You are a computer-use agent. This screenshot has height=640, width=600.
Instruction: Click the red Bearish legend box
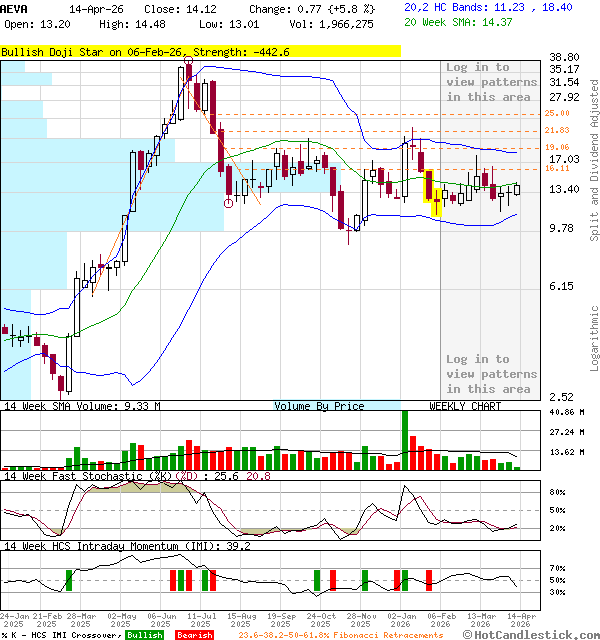point(193,635)
